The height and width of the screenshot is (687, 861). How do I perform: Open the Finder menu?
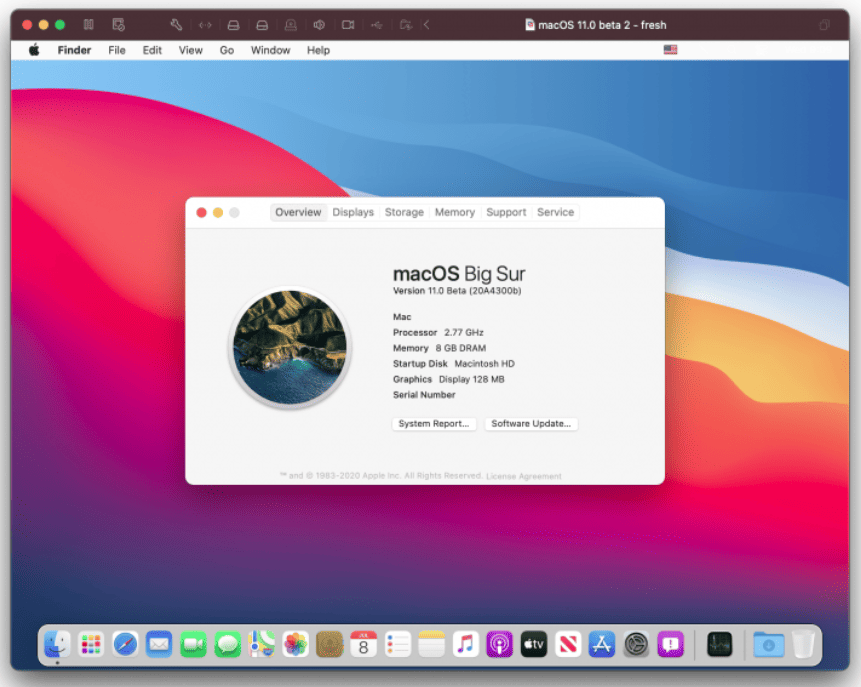74,50
